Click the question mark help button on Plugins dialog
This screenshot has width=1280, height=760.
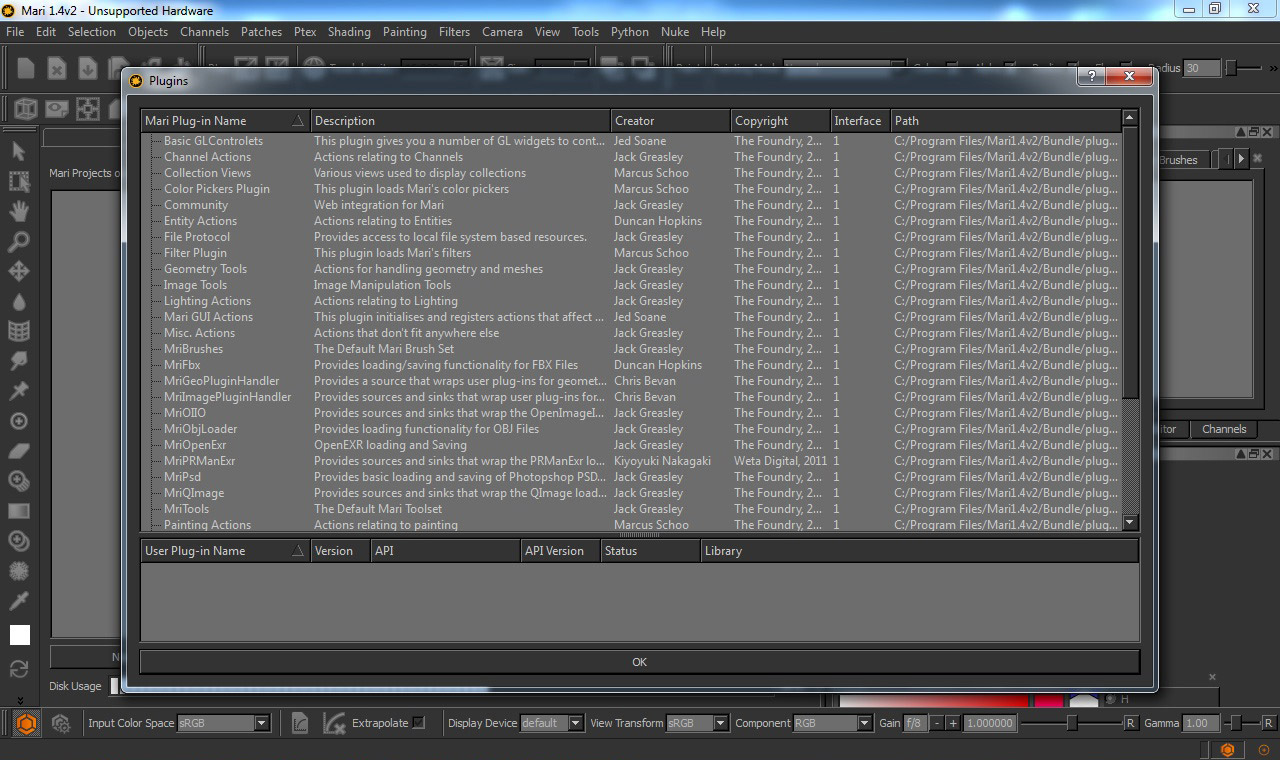click(x=1092, y=77)
